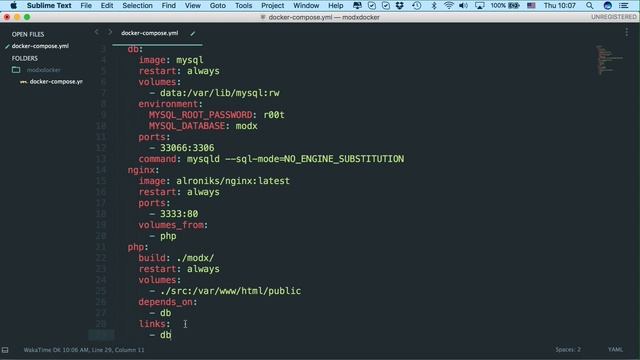Click the 'data:/var/lib/mysql:rw' volume entry
640x360 pixels.
(220, 93)
